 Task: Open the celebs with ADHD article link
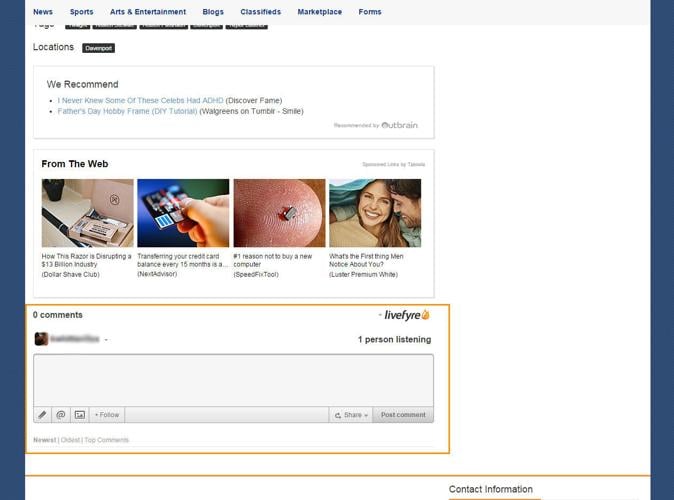point(140,100)
